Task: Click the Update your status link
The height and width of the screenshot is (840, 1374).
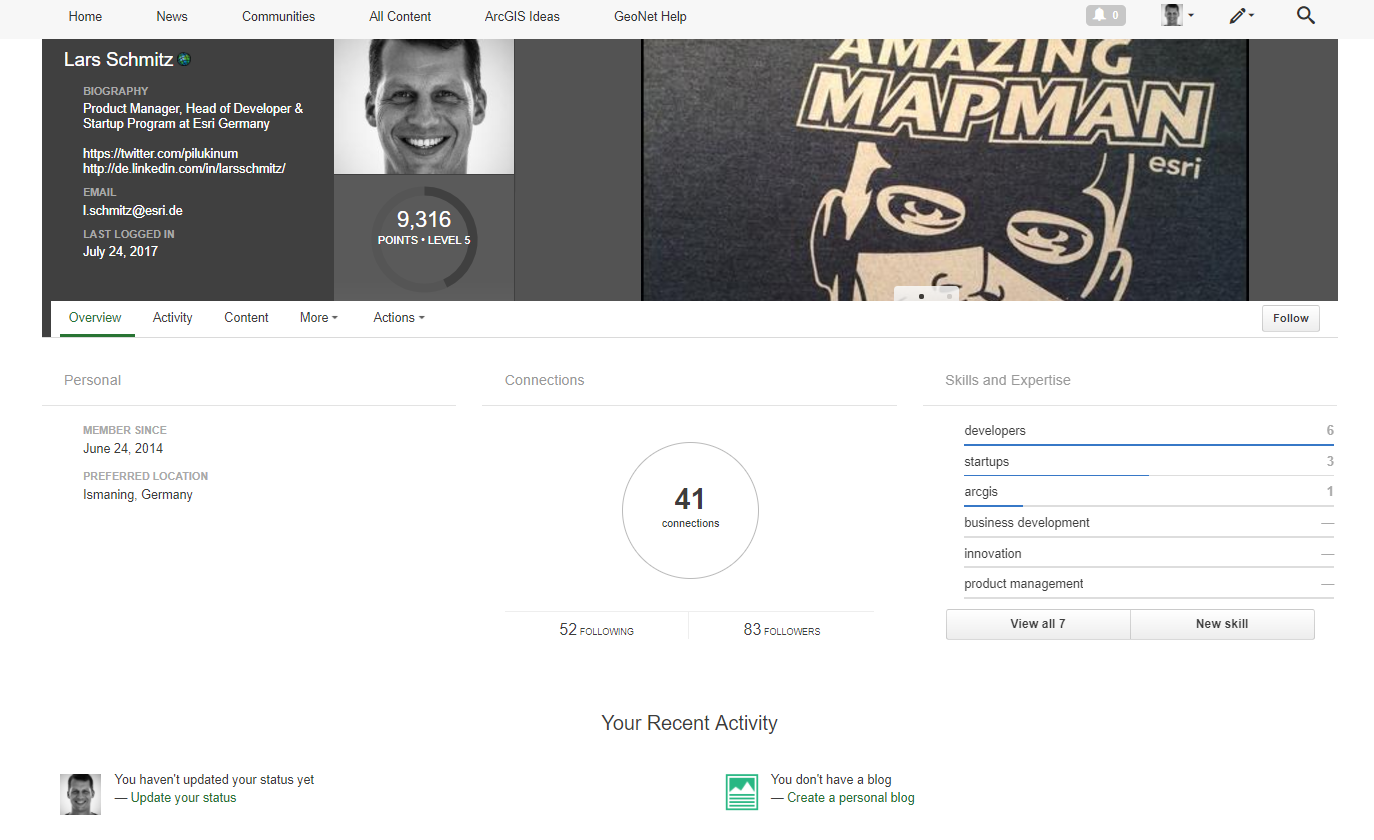Action: (183, 798)
